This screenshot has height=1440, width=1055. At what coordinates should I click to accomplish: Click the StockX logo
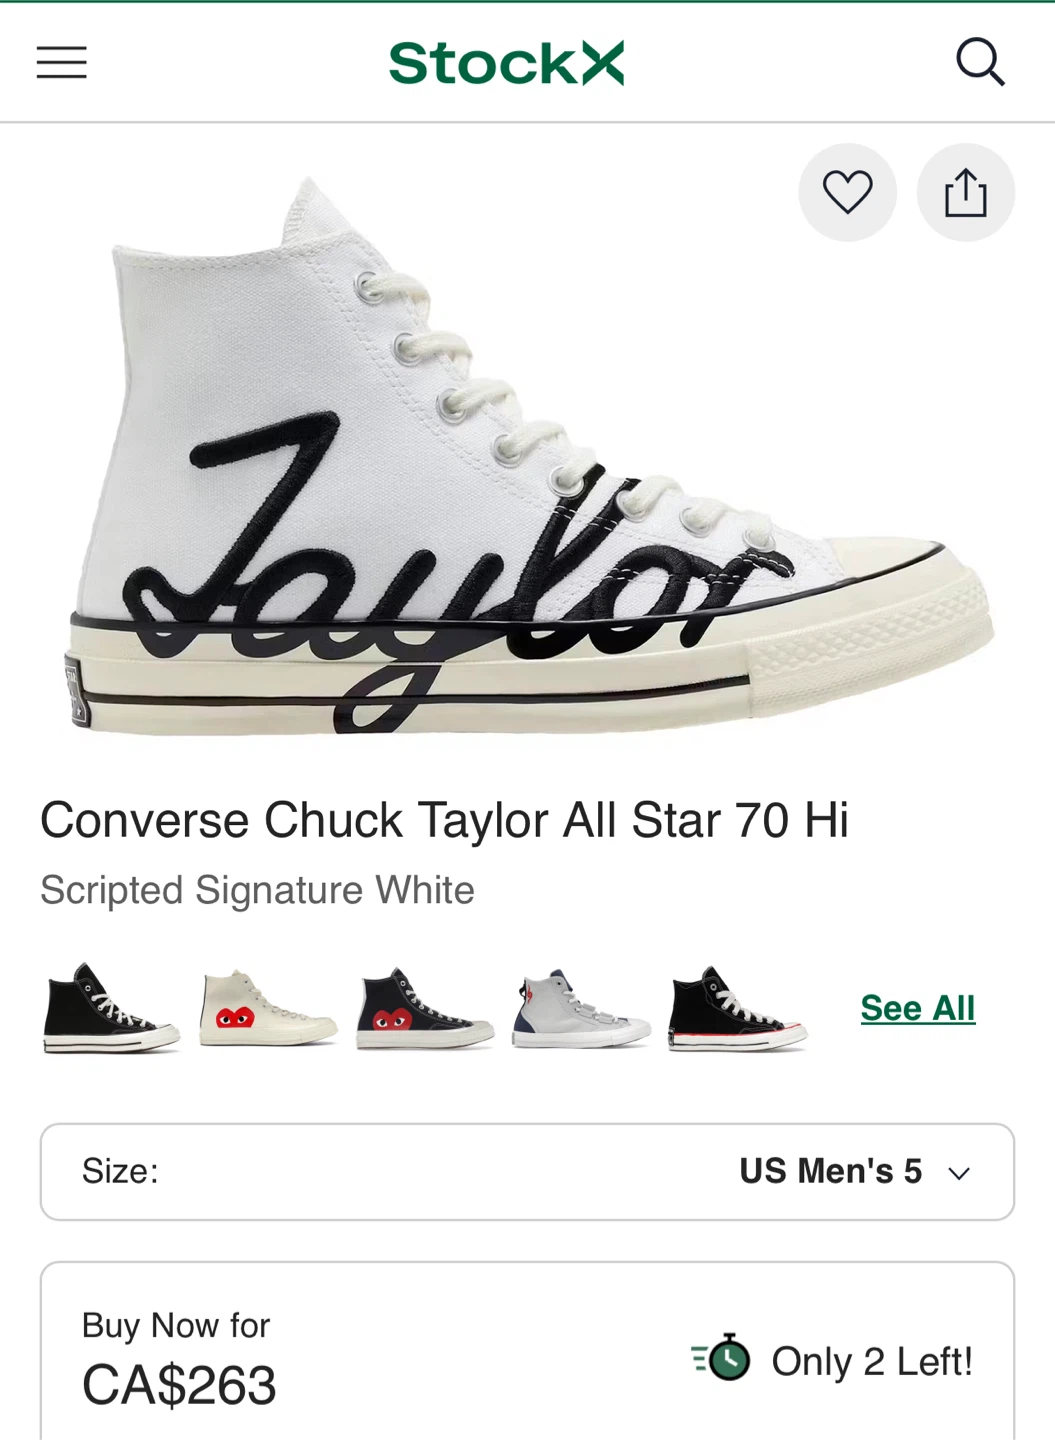[506, 63]
